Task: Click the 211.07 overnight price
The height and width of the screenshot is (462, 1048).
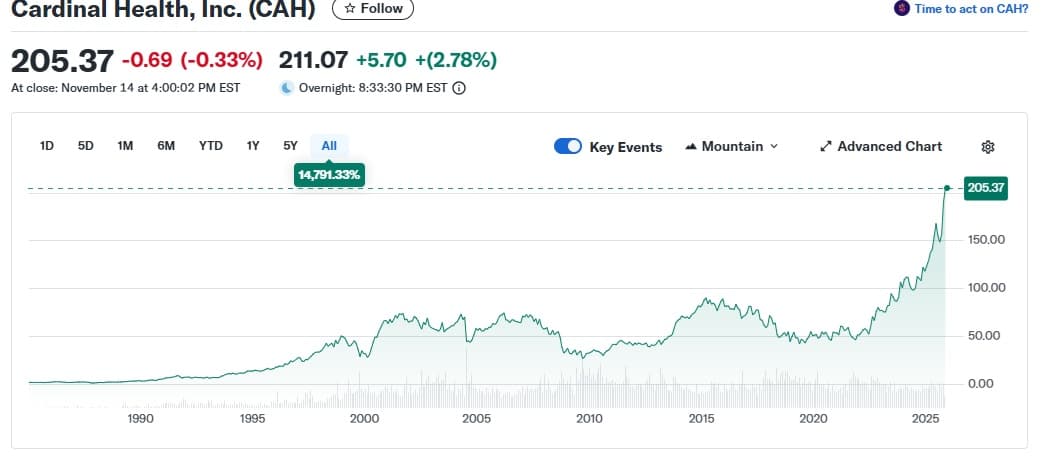Action: [x=313, y=61]
